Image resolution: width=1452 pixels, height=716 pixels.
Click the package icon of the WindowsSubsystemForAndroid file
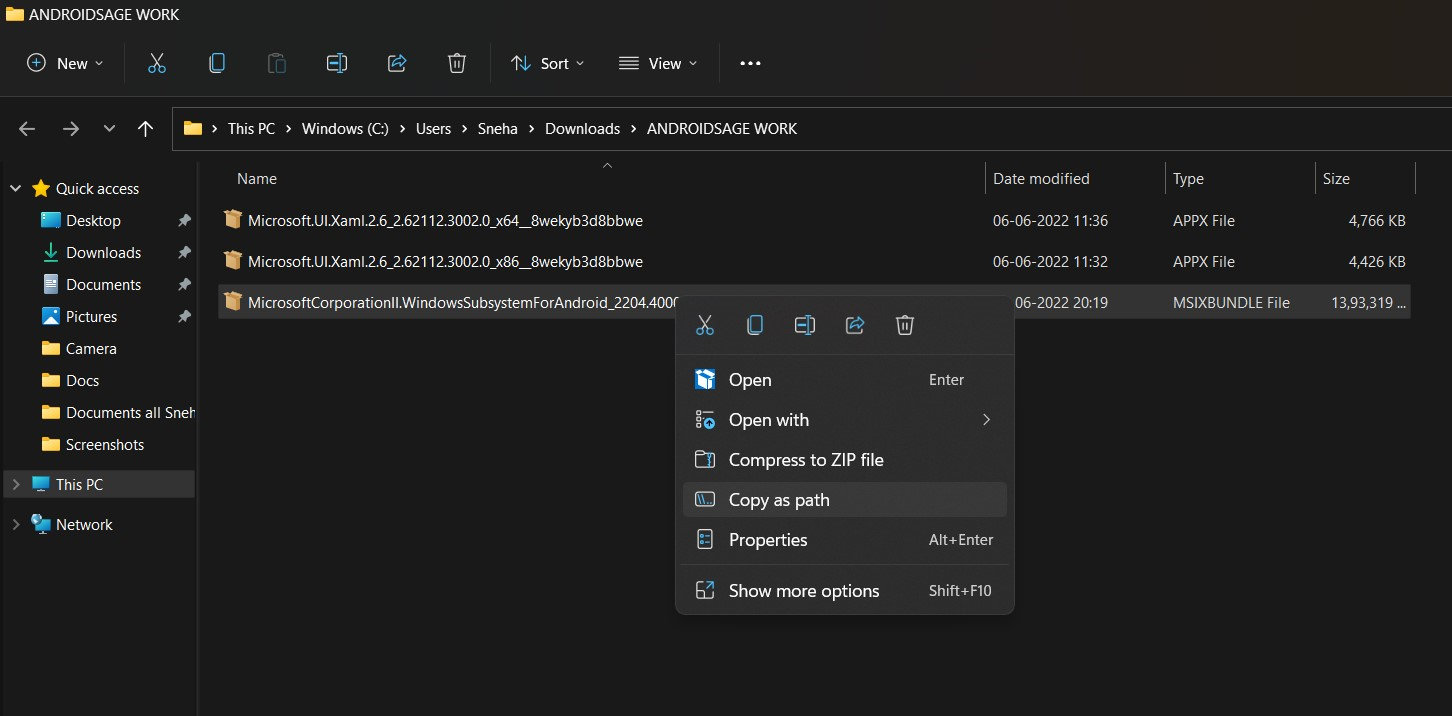(233, 301)
